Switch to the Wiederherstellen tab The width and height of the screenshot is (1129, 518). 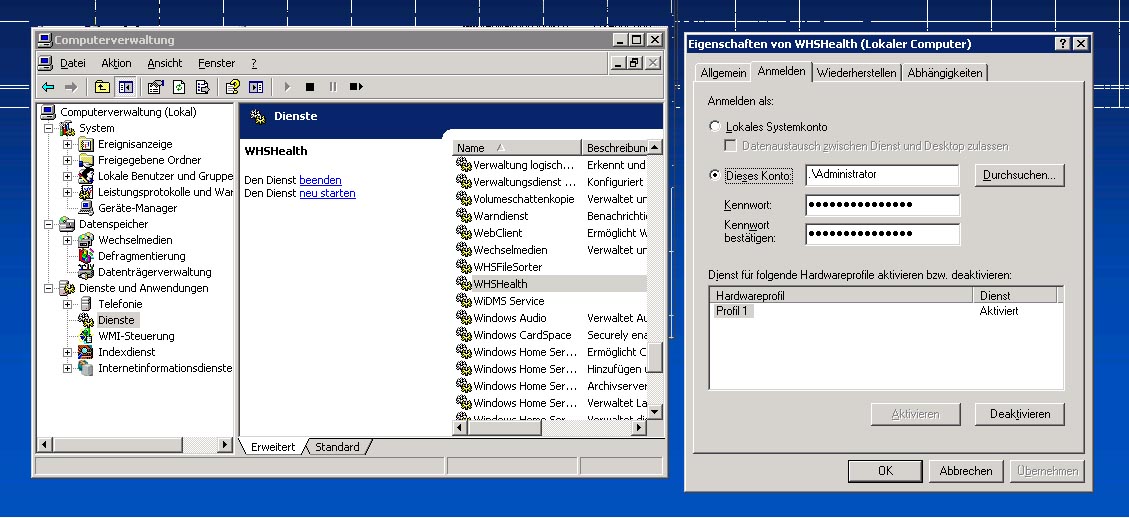[857, 73]
